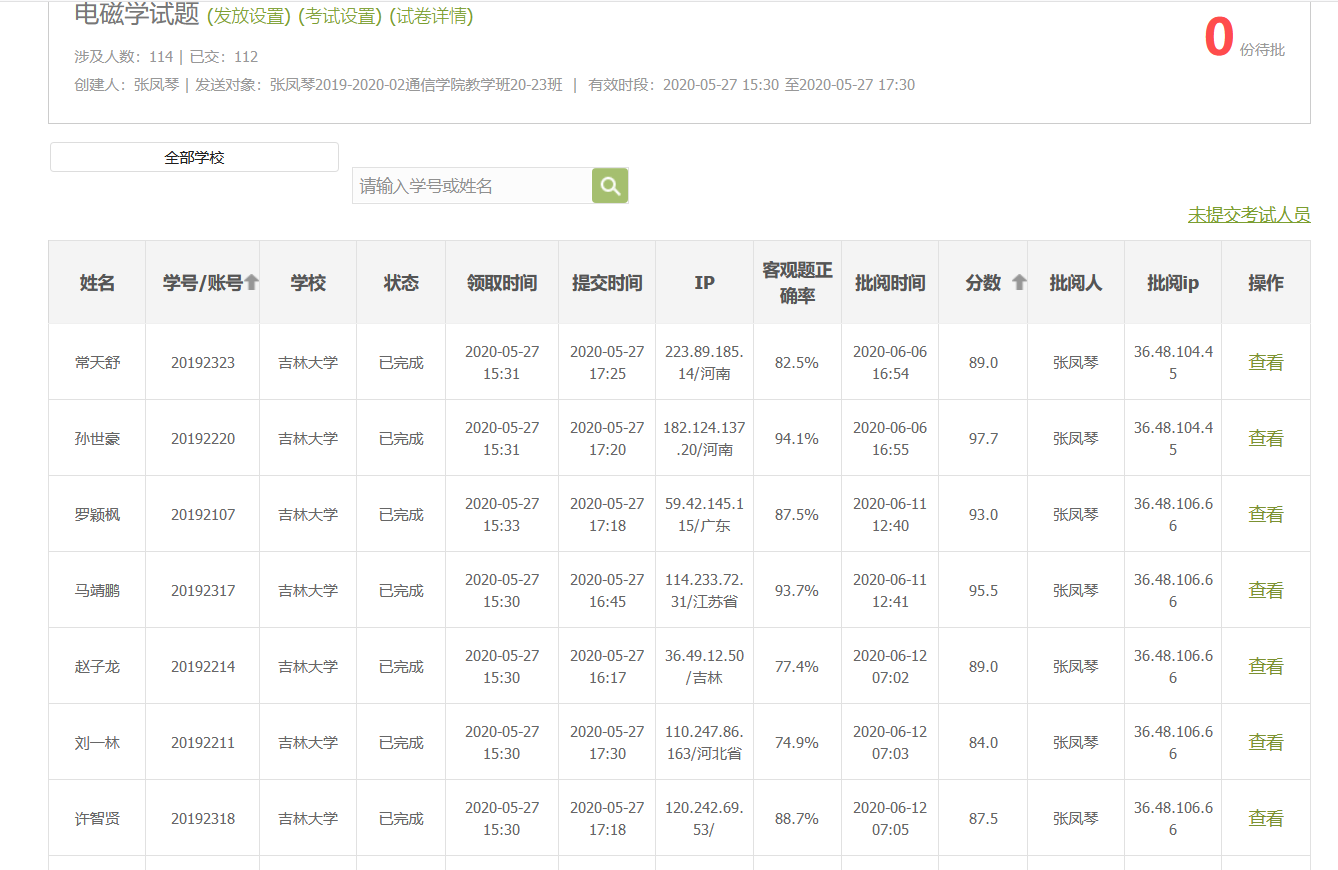Click accuracy value 74.9%
The image size is (1338, 870).
point(797,742)
